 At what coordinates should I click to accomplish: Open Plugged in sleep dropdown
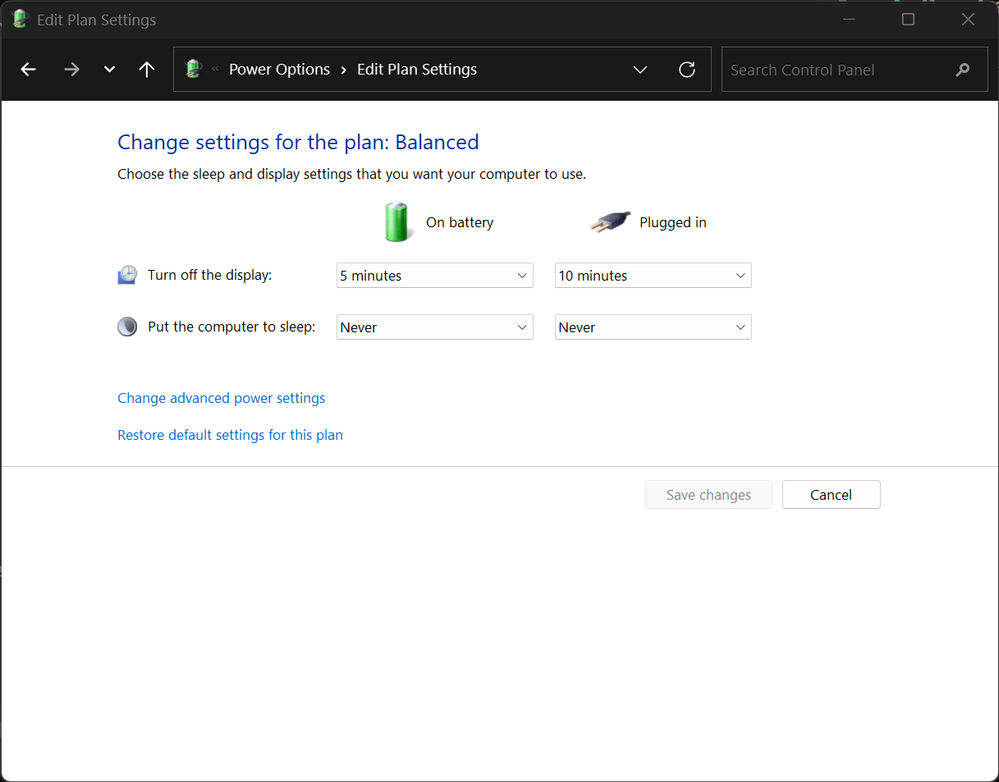coord(652,327)
